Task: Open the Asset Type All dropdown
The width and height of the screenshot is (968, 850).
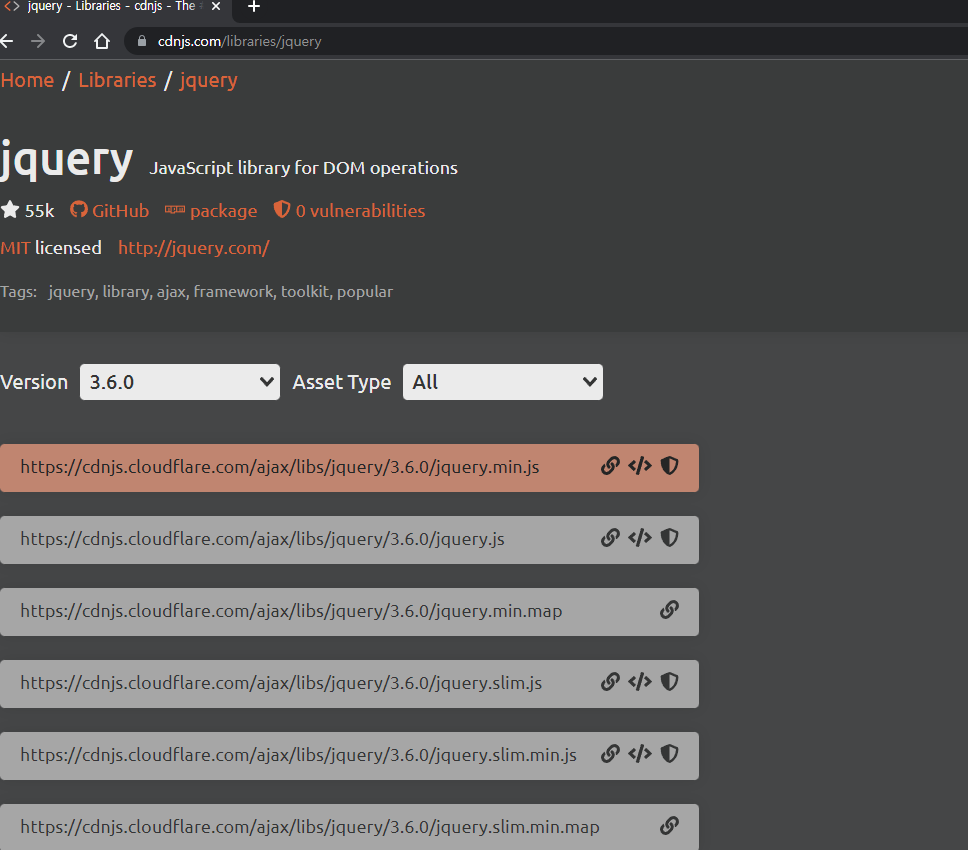Action: coord(503,382)
